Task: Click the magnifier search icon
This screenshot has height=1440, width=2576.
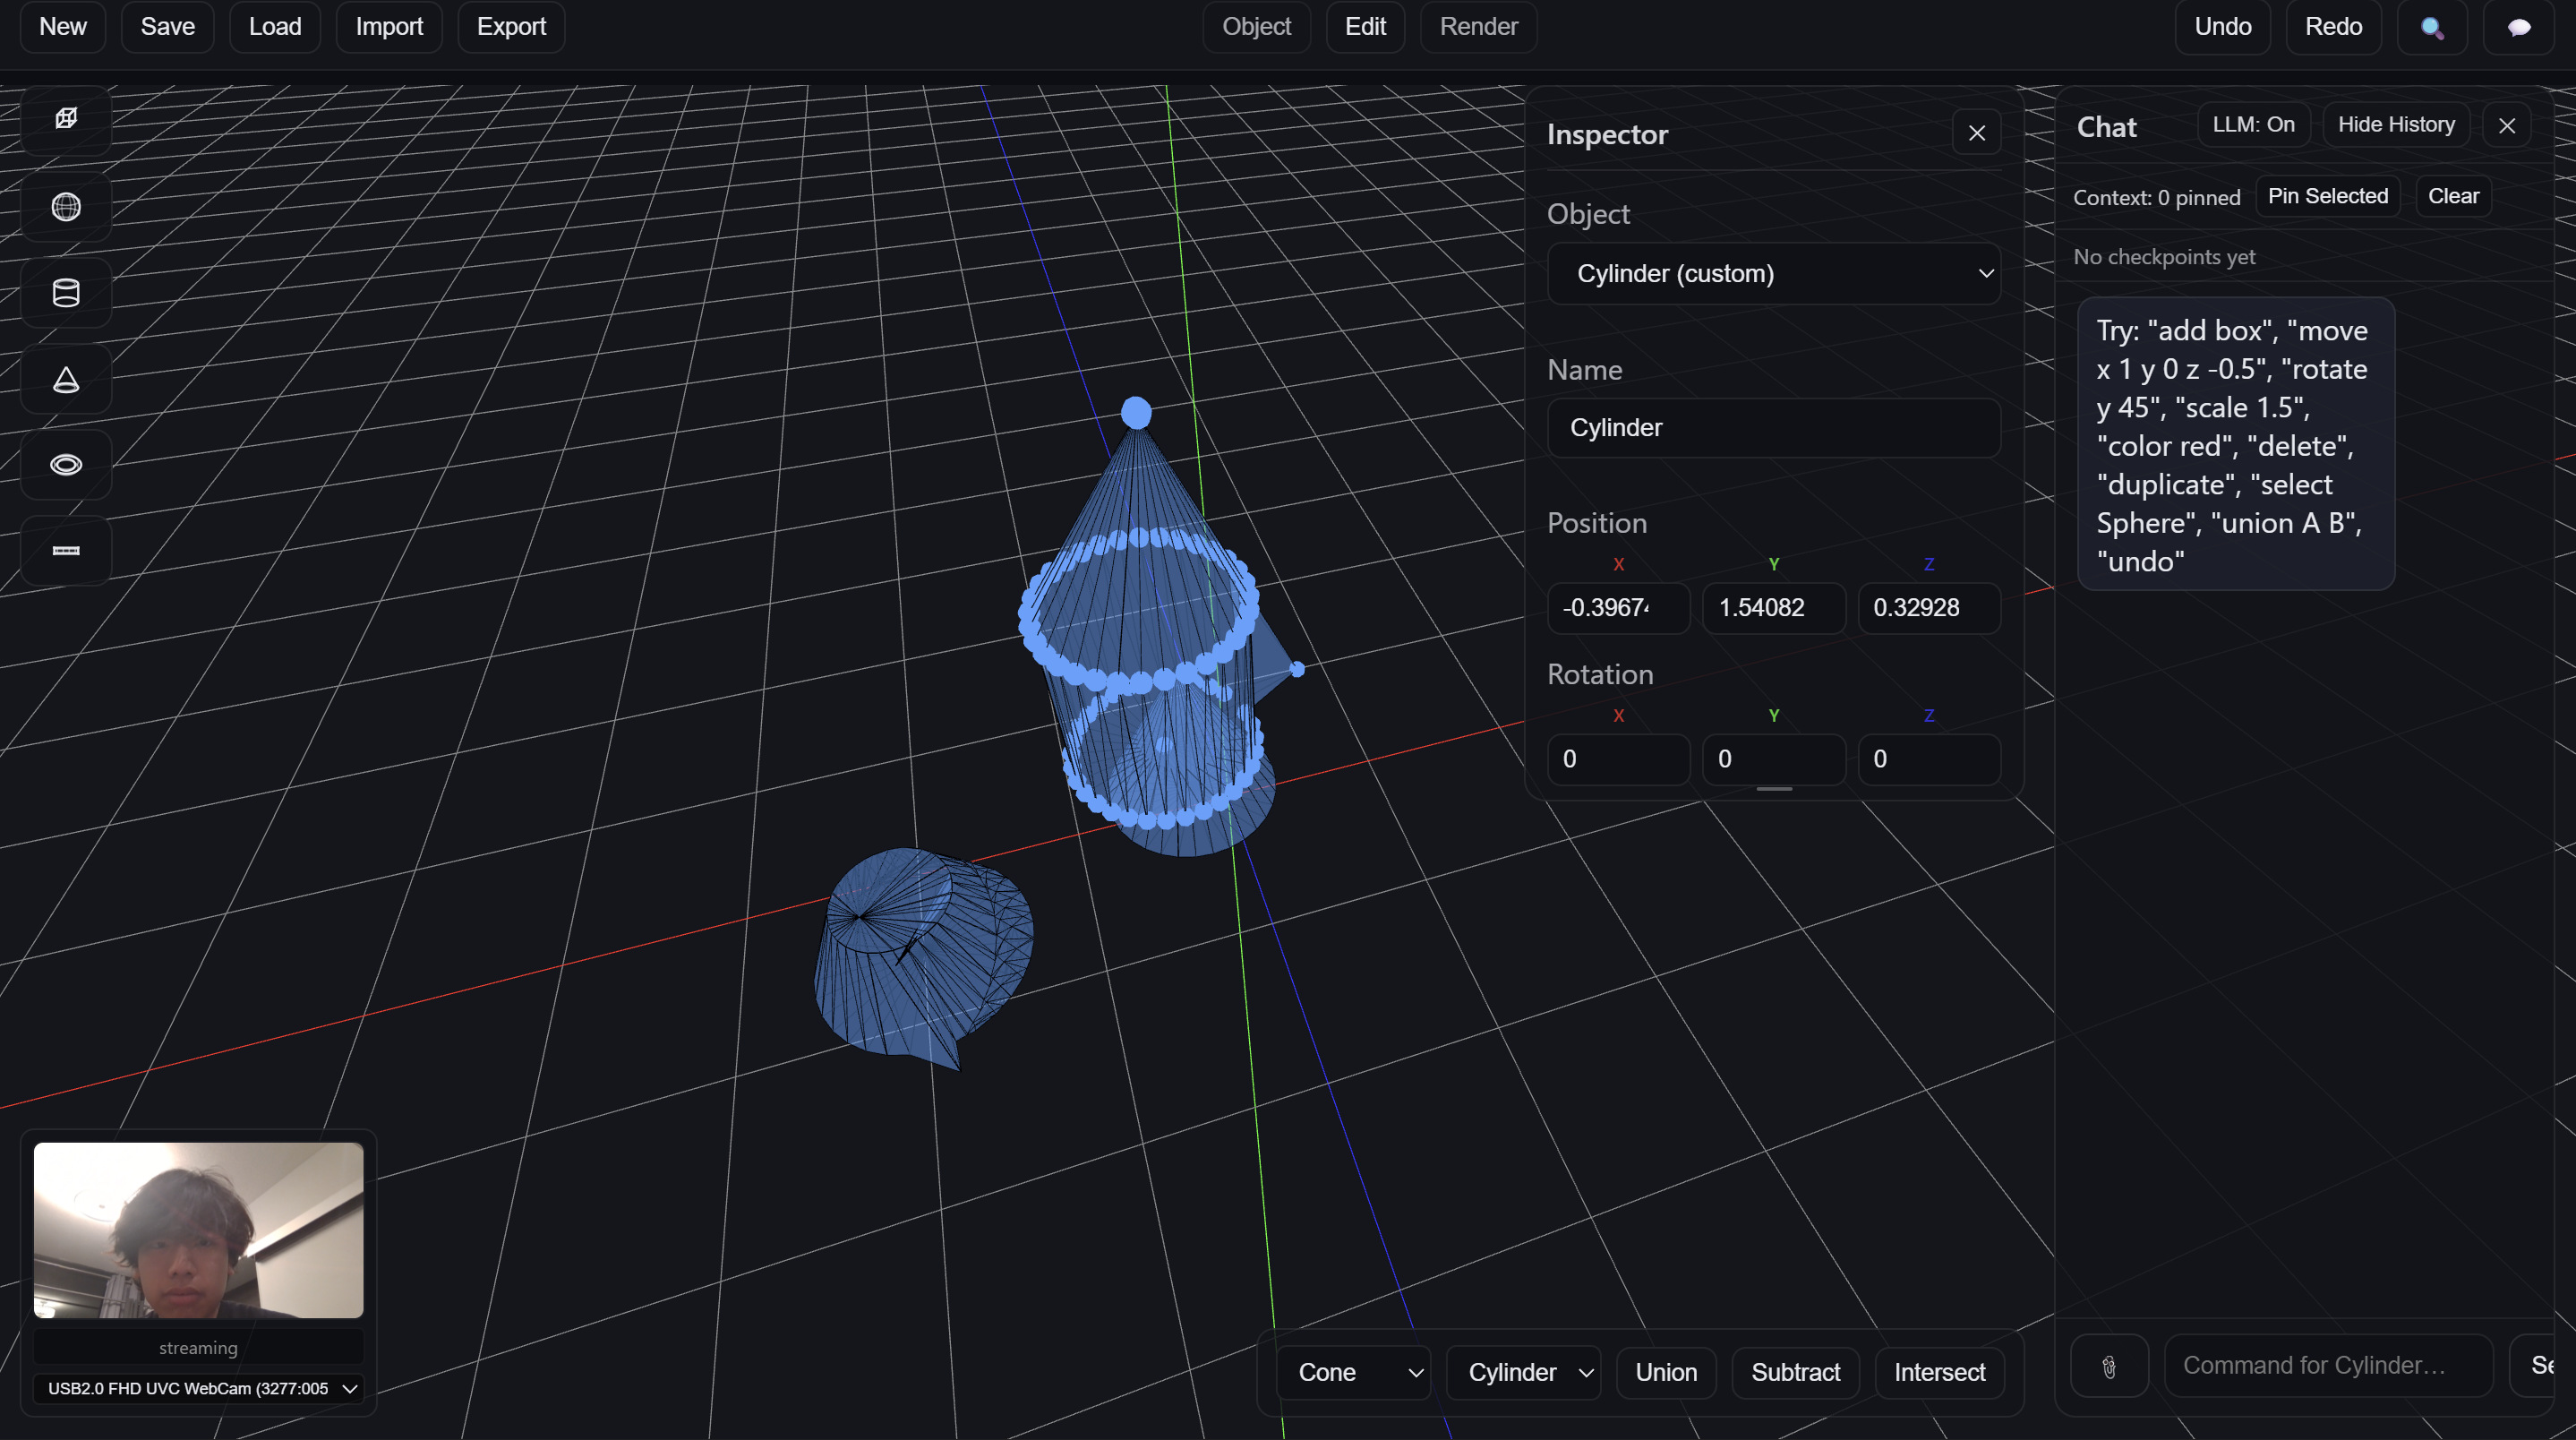Action: [2432, 27]
